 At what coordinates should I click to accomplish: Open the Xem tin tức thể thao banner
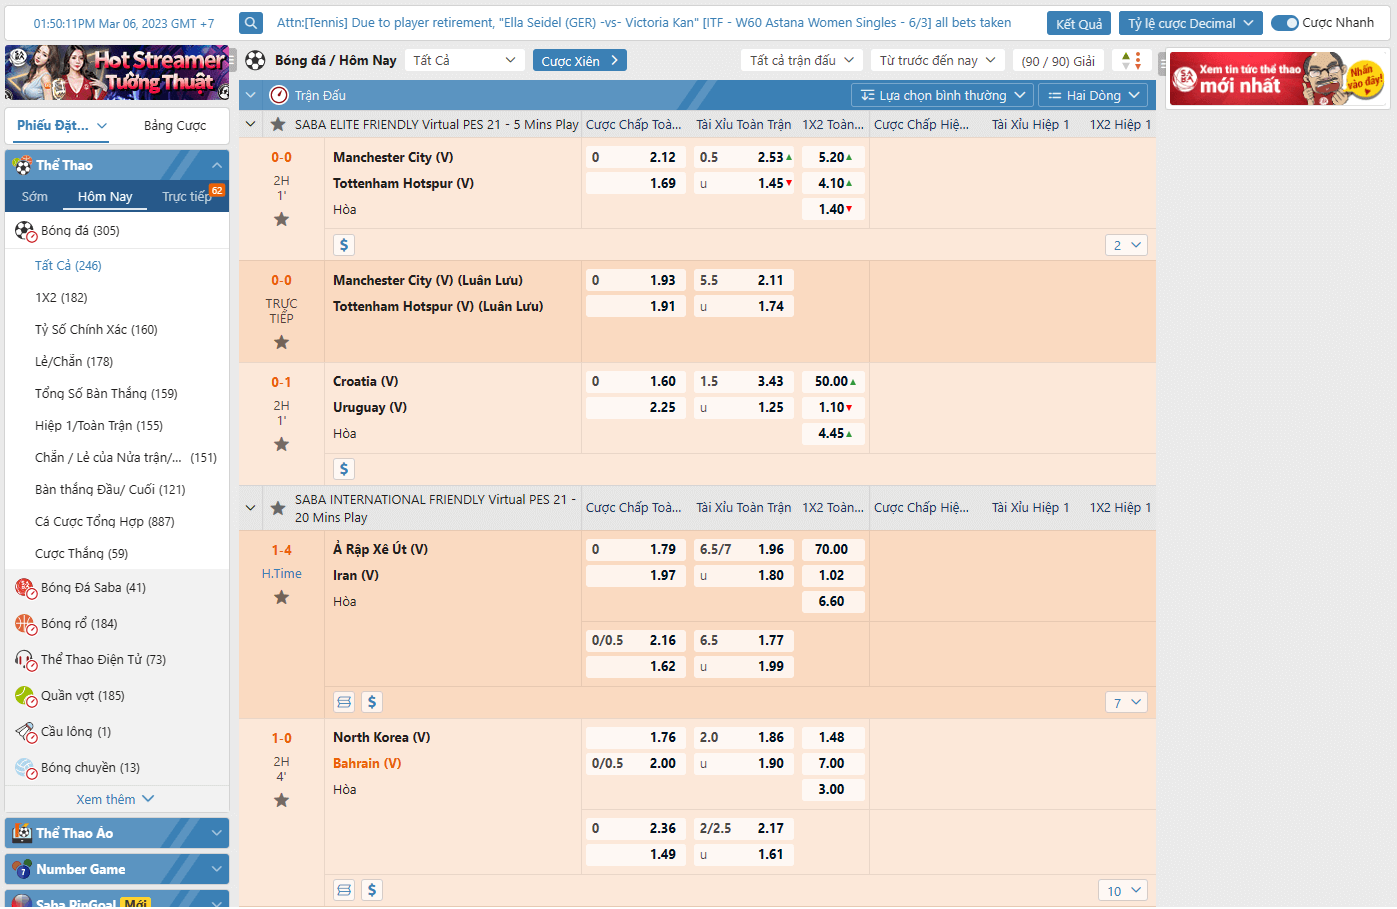(1278, 80)
